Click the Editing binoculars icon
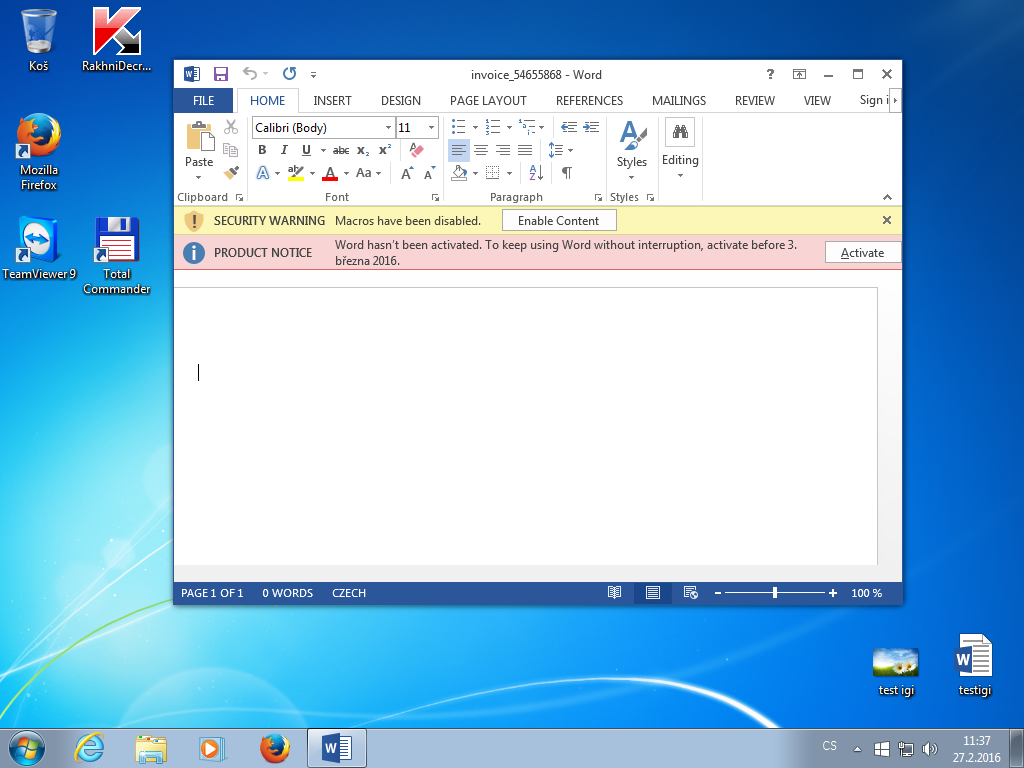The height and width of the screenshot is (768, 1024). pos(680,133)
